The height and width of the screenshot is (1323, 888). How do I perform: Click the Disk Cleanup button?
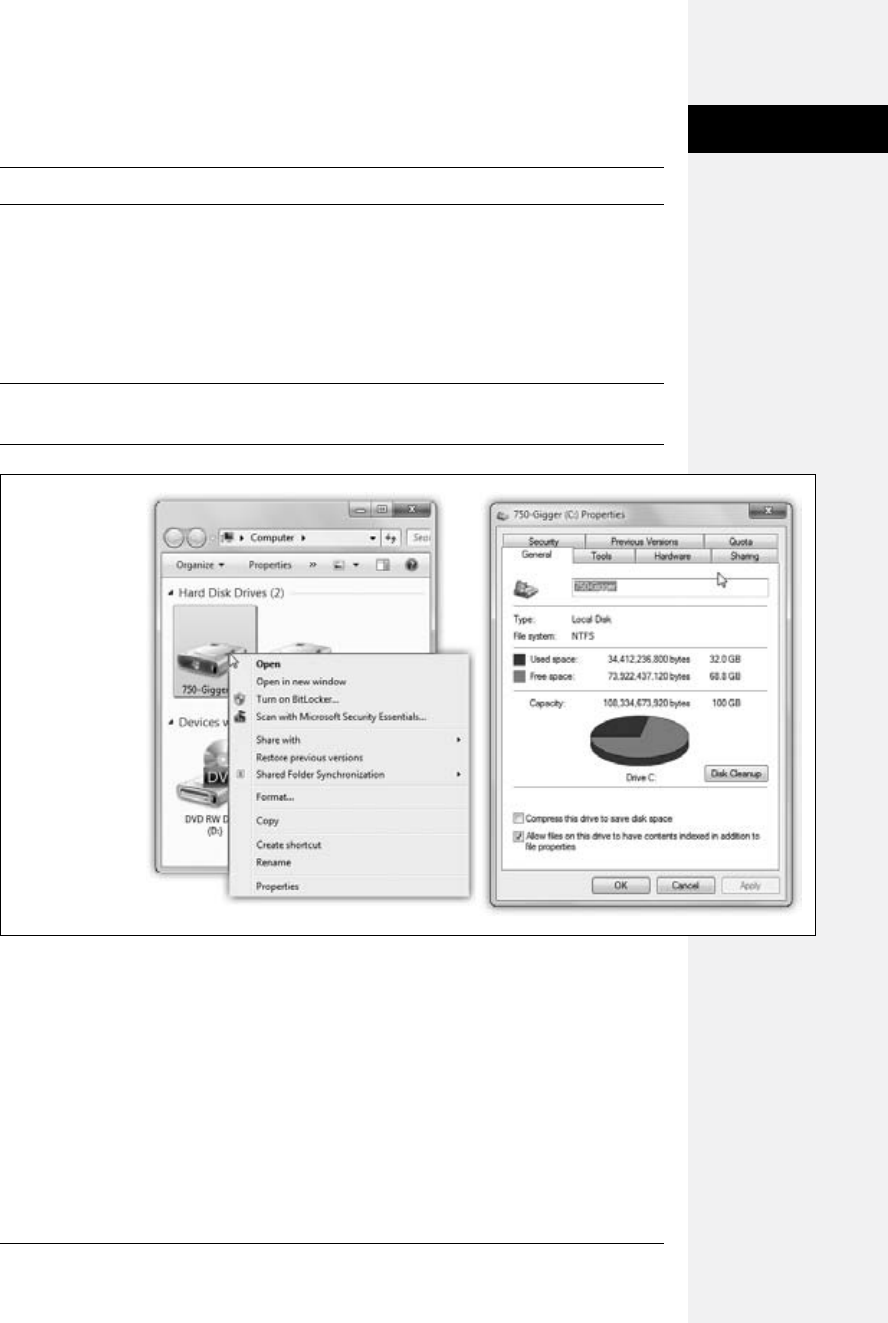[737, 773]
